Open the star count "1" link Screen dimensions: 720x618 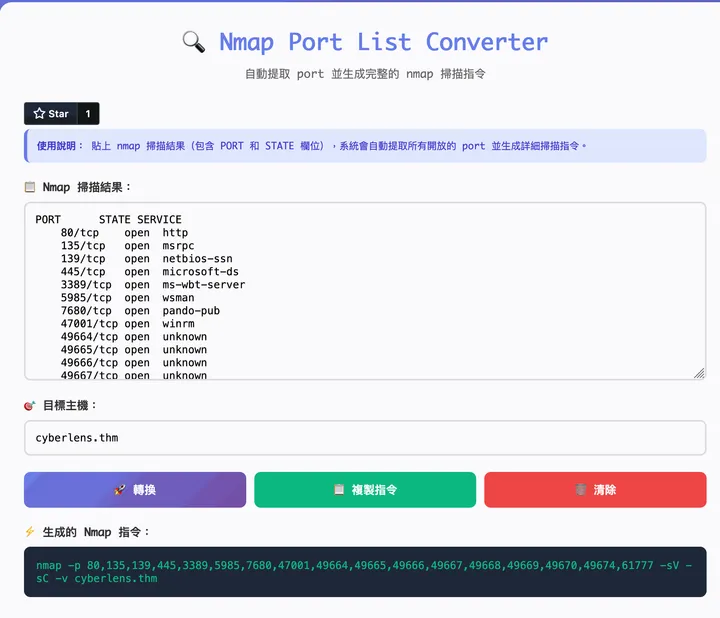[x=88, y=114]
